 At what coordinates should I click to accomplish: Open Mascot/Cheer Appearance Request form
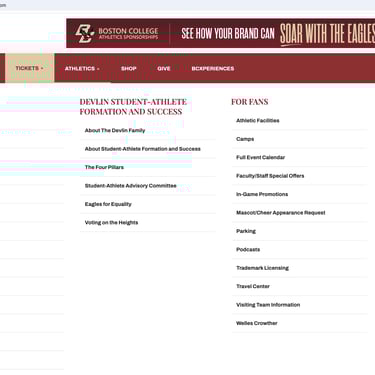pos(281,213)
